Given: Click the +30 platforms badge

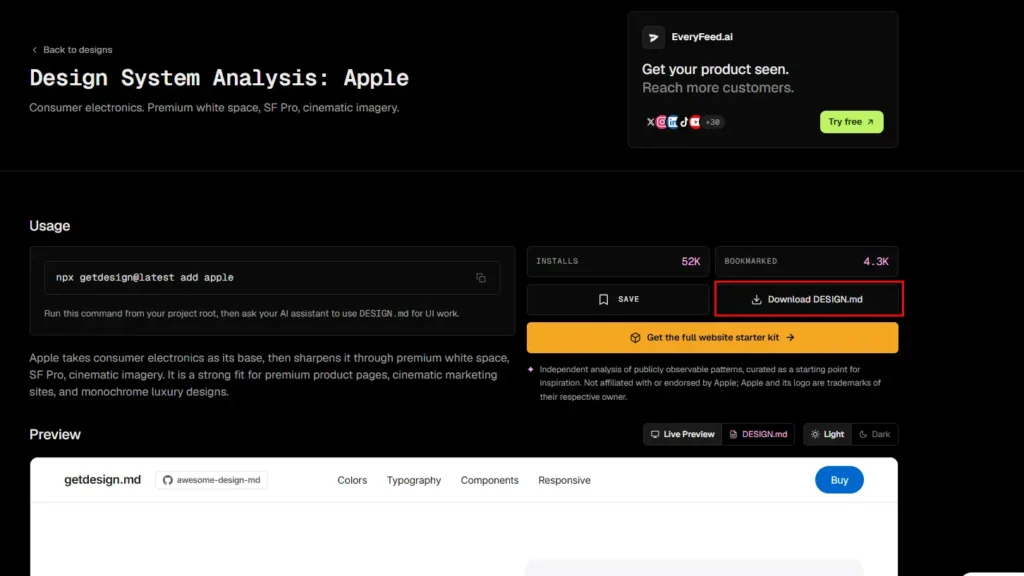Looking at the screenshot, I should 712,122.
